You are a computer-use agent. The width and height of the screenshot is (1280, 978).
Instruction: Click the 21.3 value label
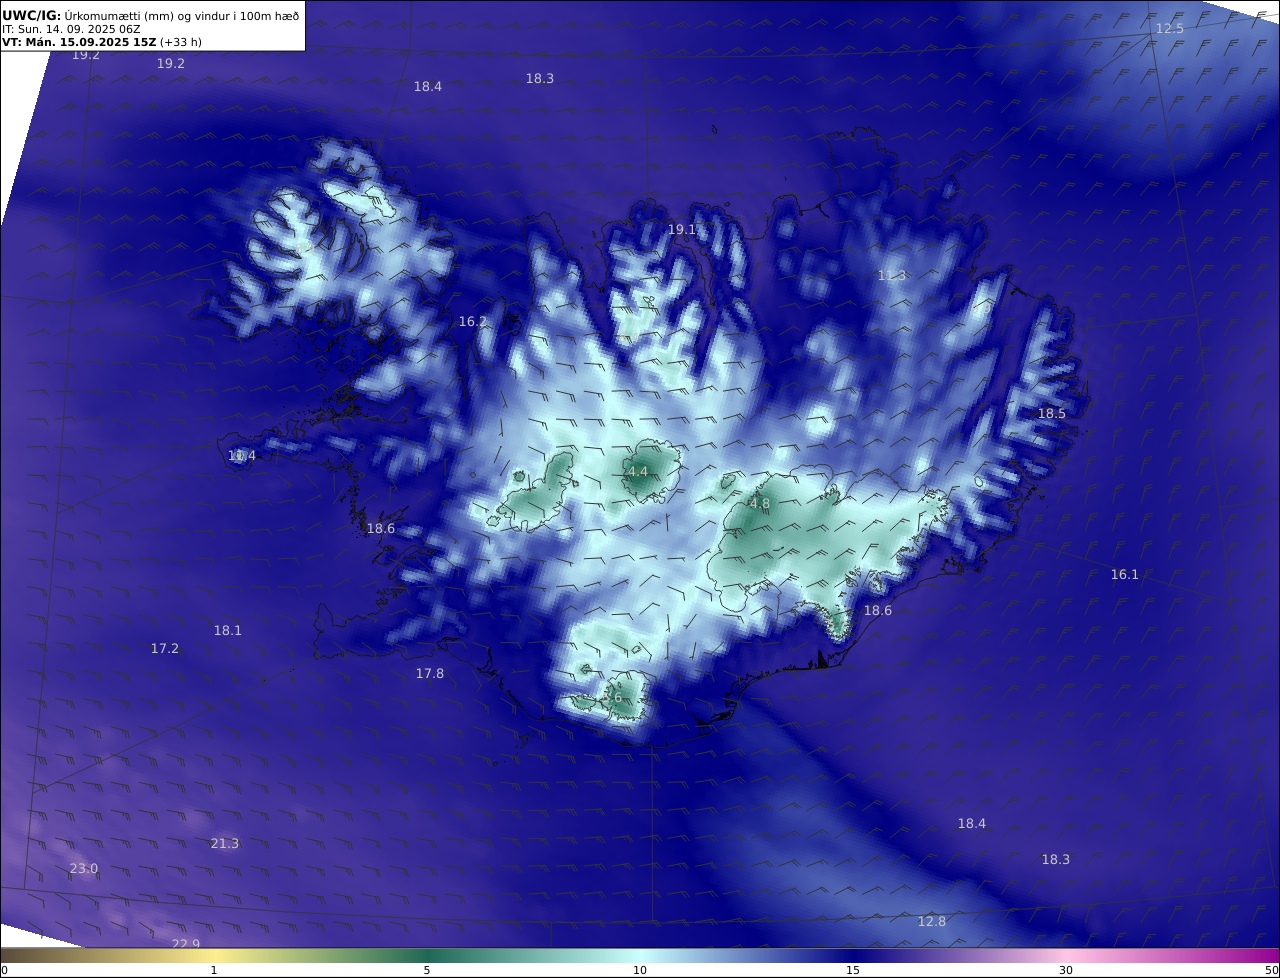tap(225, 844)
